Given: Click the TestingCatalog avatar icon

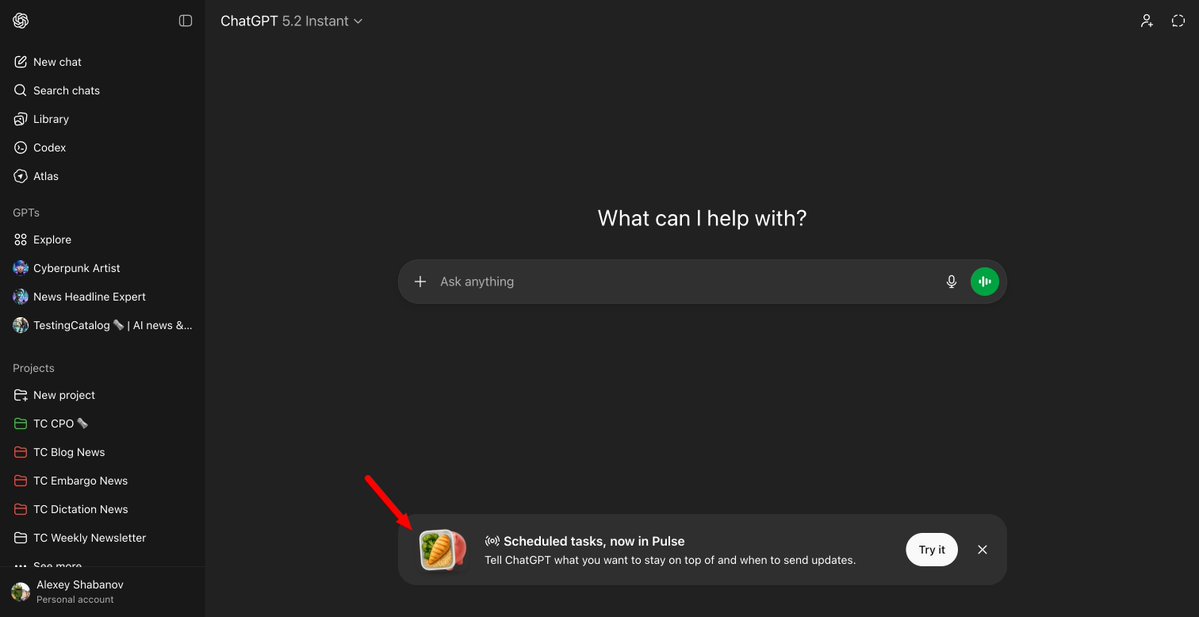Looking at the screenshot, I should (21, 325).
